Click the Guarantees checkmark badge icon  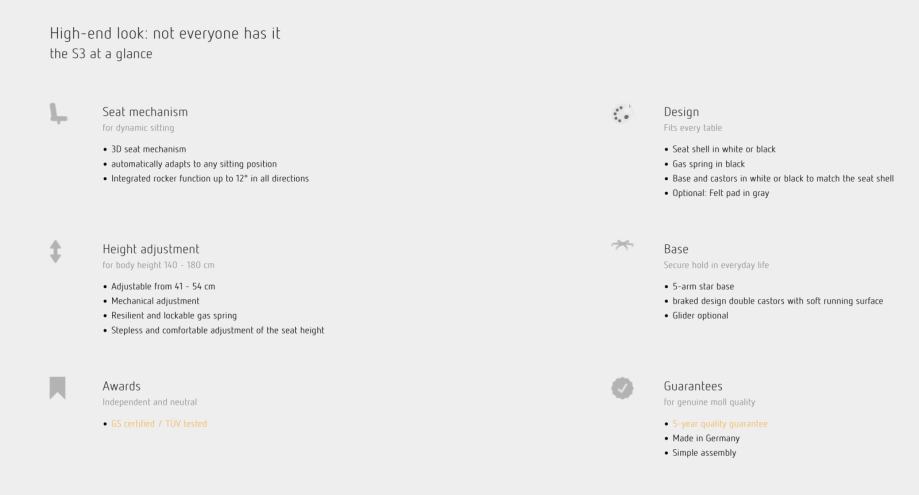point(621,387)
